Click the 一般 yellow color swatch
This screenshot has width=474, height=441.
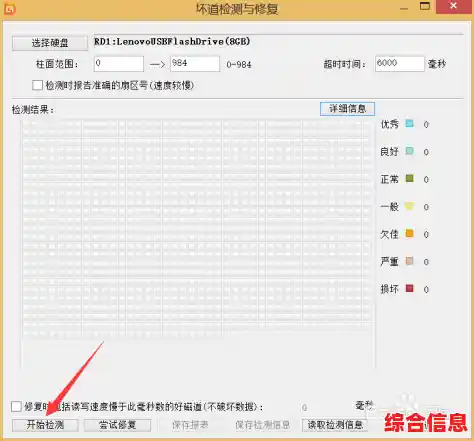pos(410,206)
